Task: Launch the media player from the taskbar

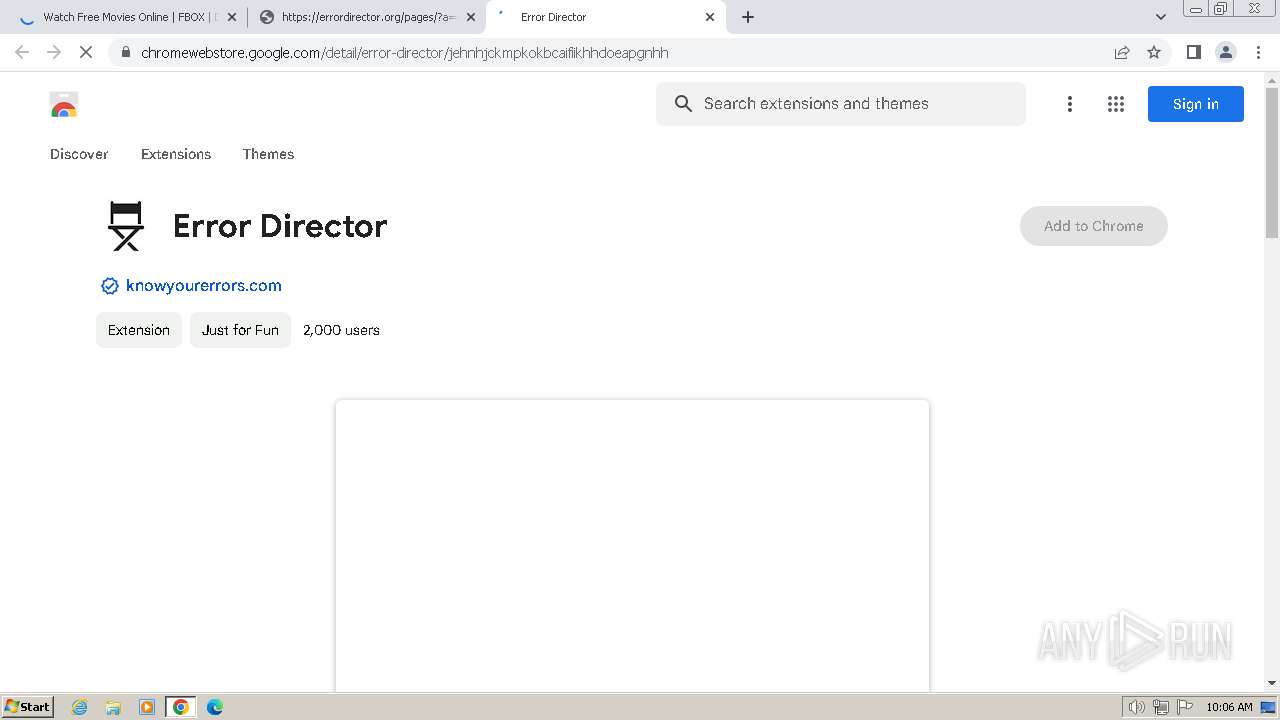Action: 147,707
